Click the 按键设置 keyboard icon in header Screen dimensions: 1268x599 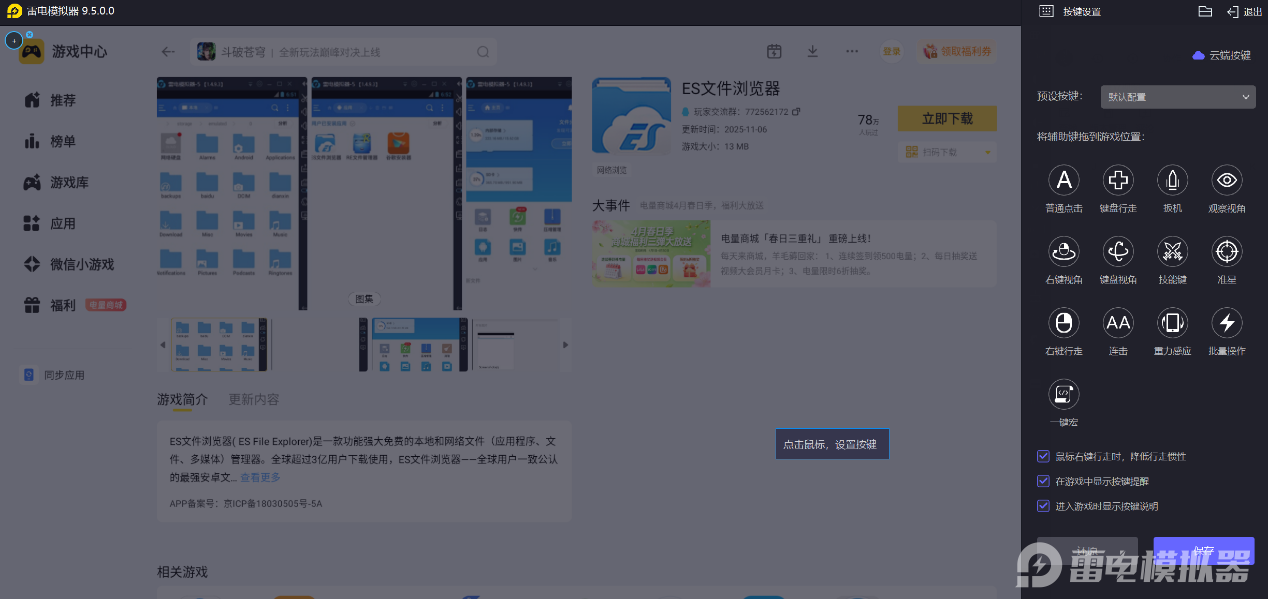[x=1046, y=11]
